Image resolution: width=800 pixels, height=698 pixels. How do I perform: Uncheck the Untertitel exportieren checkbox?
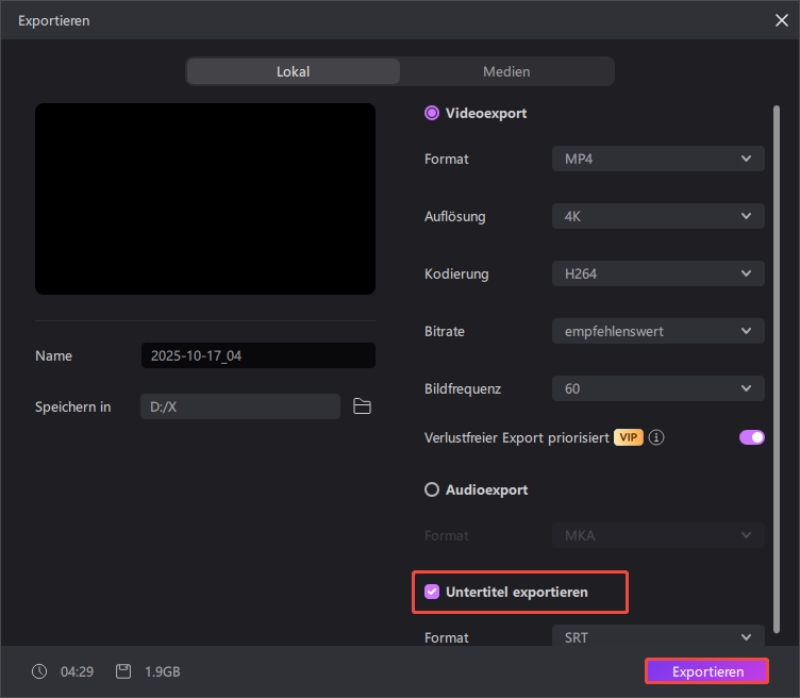[432, 592]
